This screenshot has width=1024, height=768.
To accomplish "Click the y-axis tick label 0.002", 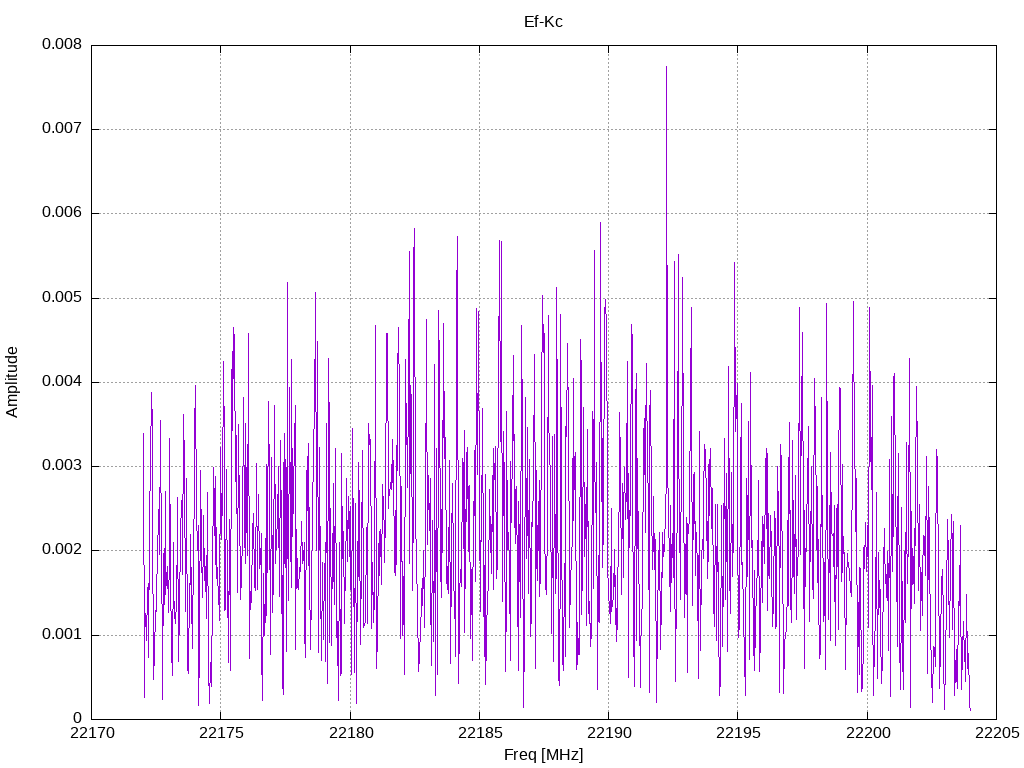I will [62, 550].
